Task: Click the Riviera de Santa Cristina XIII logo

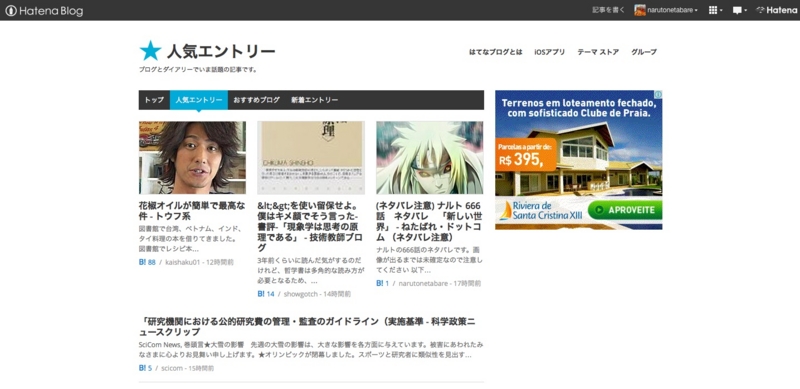Action: (540, 210)
